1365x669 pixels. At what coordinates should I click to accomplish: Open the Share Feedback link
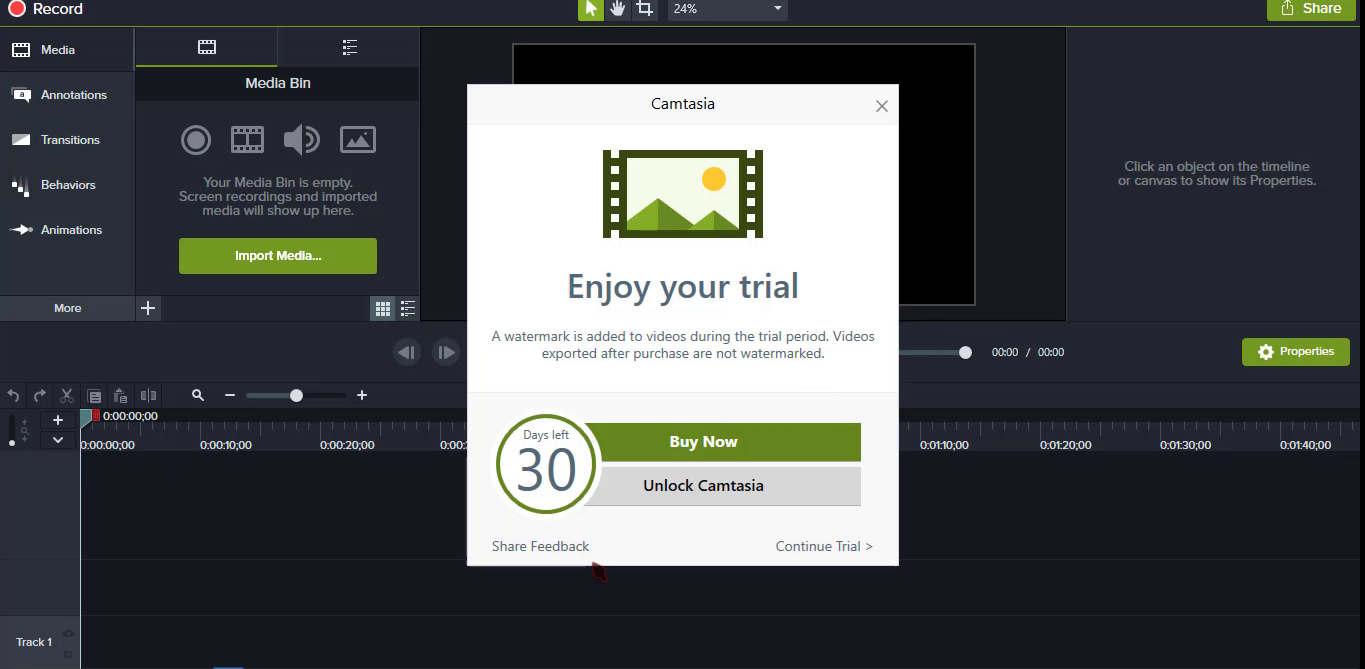pos(540,546)
